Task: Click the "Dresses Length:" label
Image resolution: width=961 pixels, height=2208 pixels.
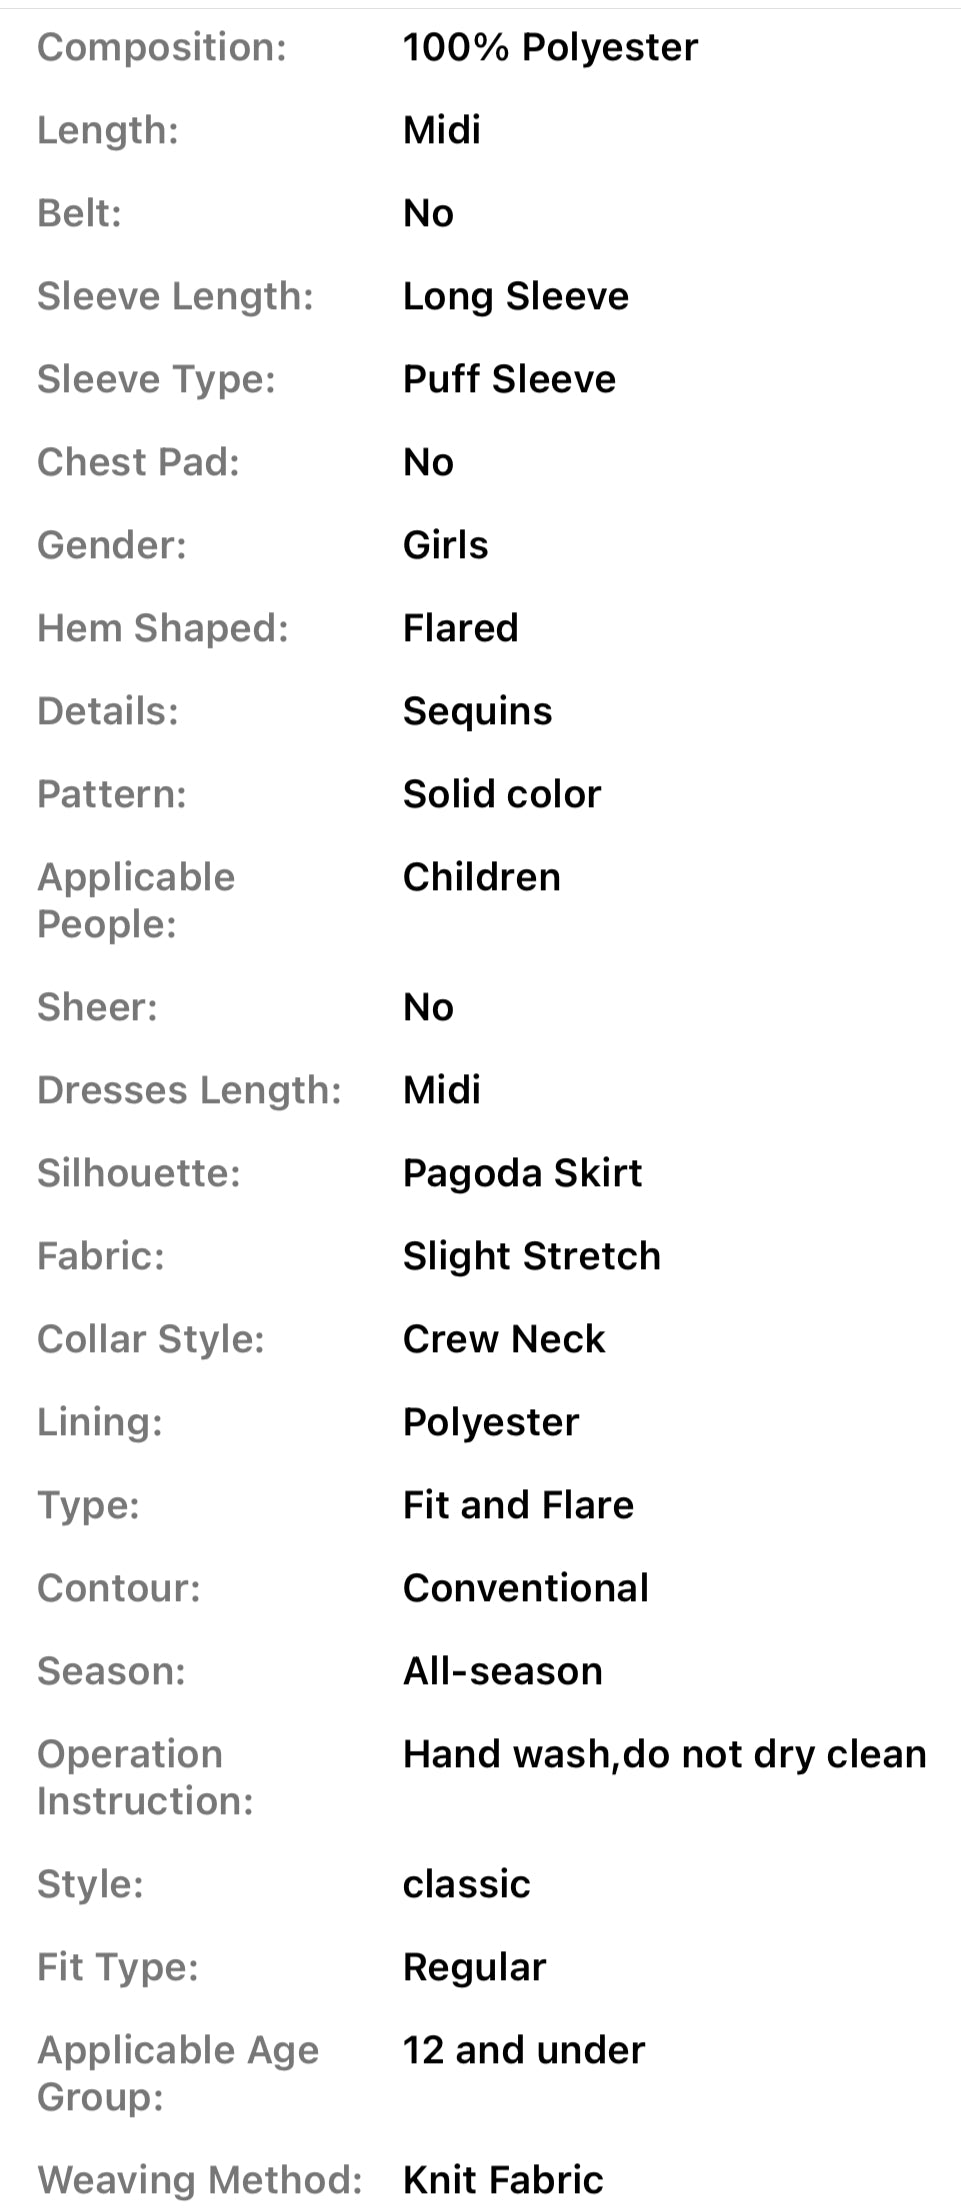Action: pyautogui.click(x=189, y=1090)
